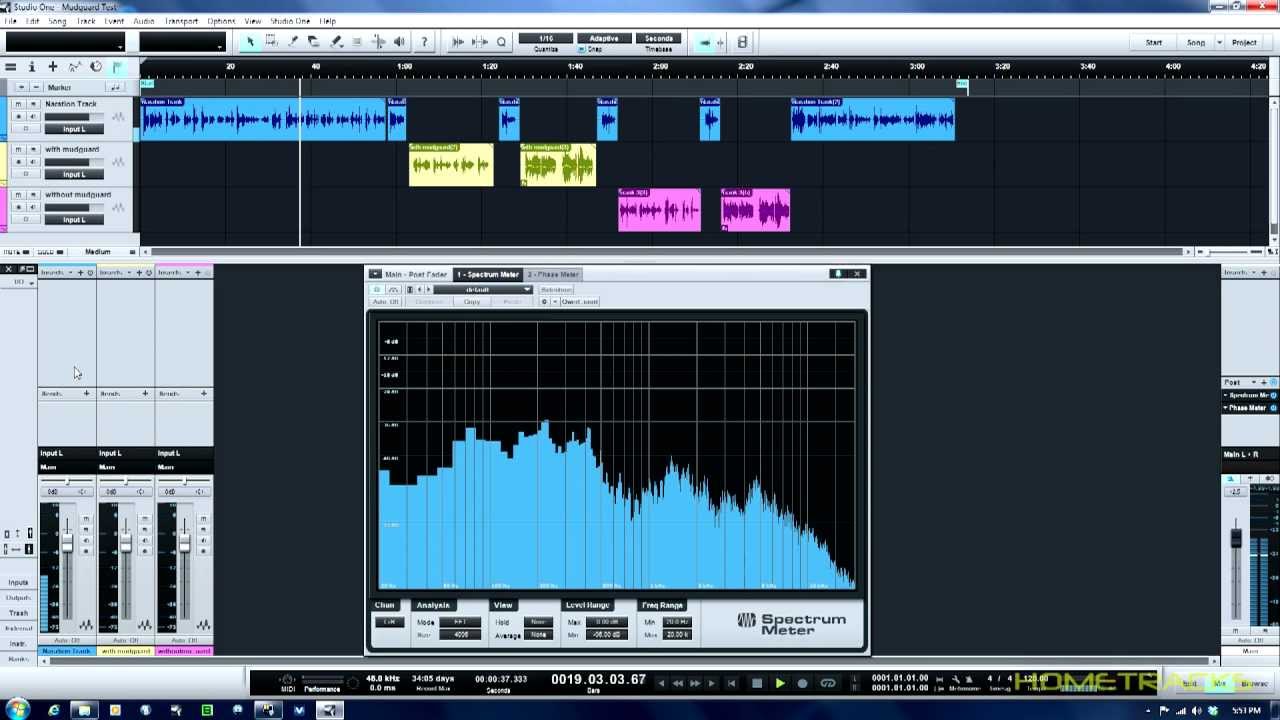Click the rewind button in transport
Image resolution: width=1280 pixels, height=720 pixels.
tap(678, 684)
